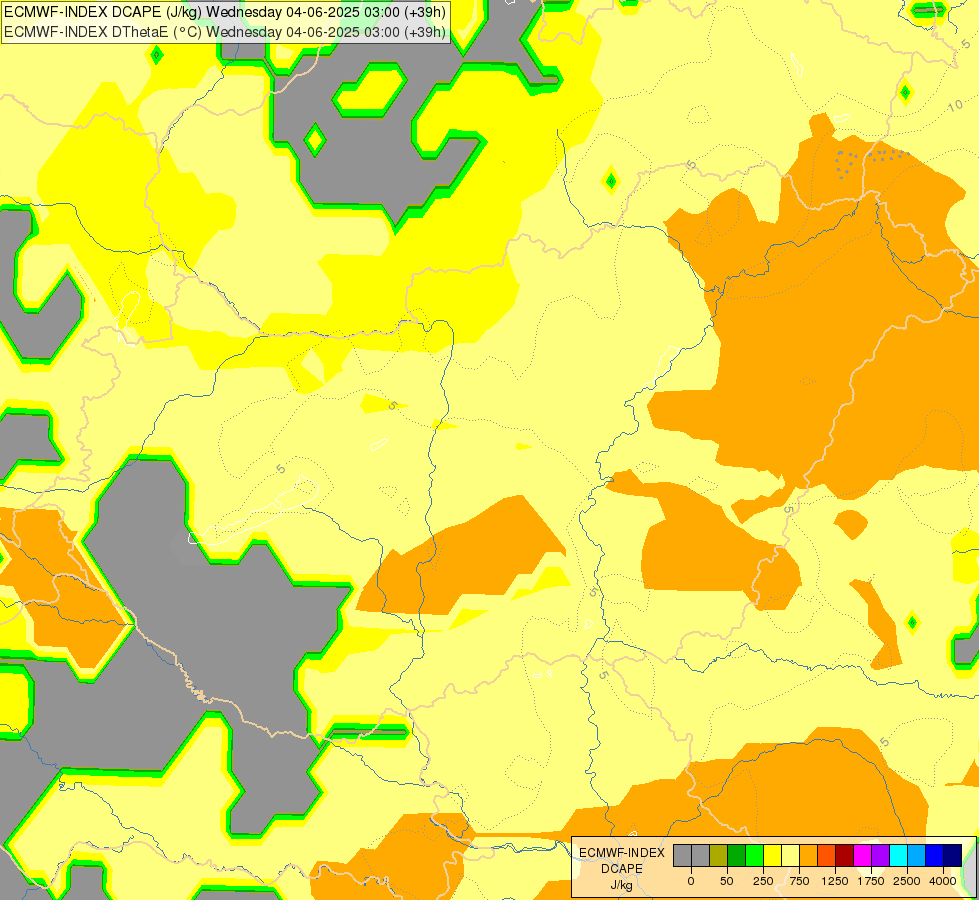Click the legend value 0
The image size is (979, 900).
(x=691, y=881)
